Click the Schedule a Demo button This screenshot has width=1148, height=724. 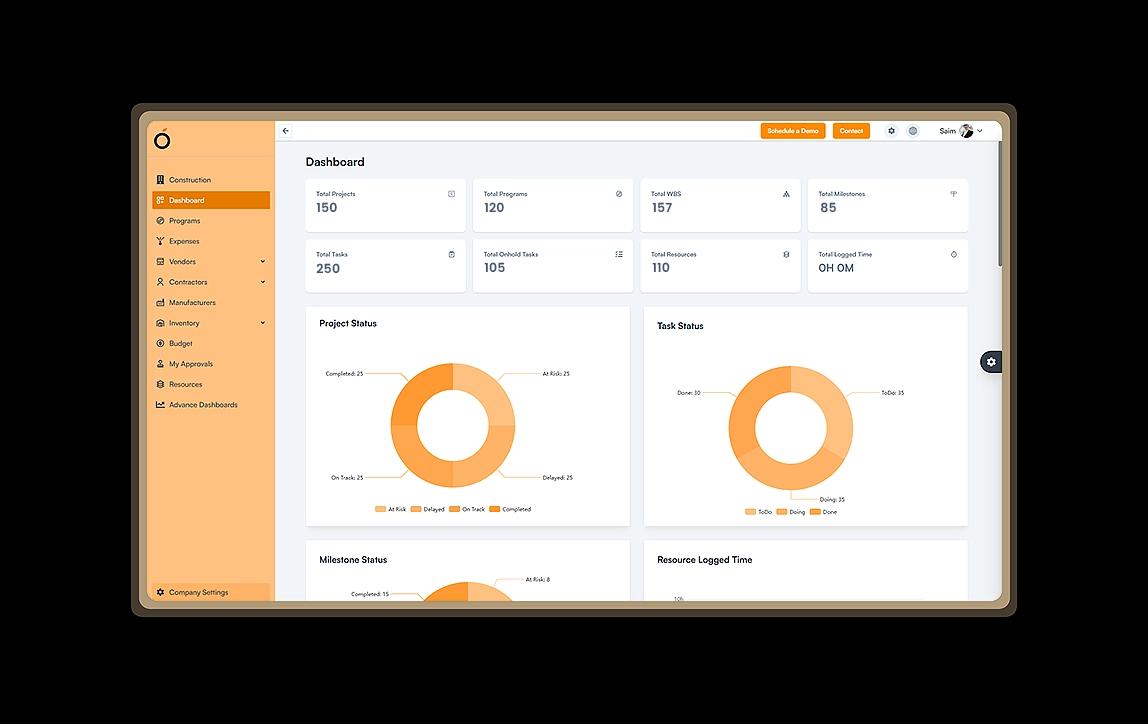793,130
